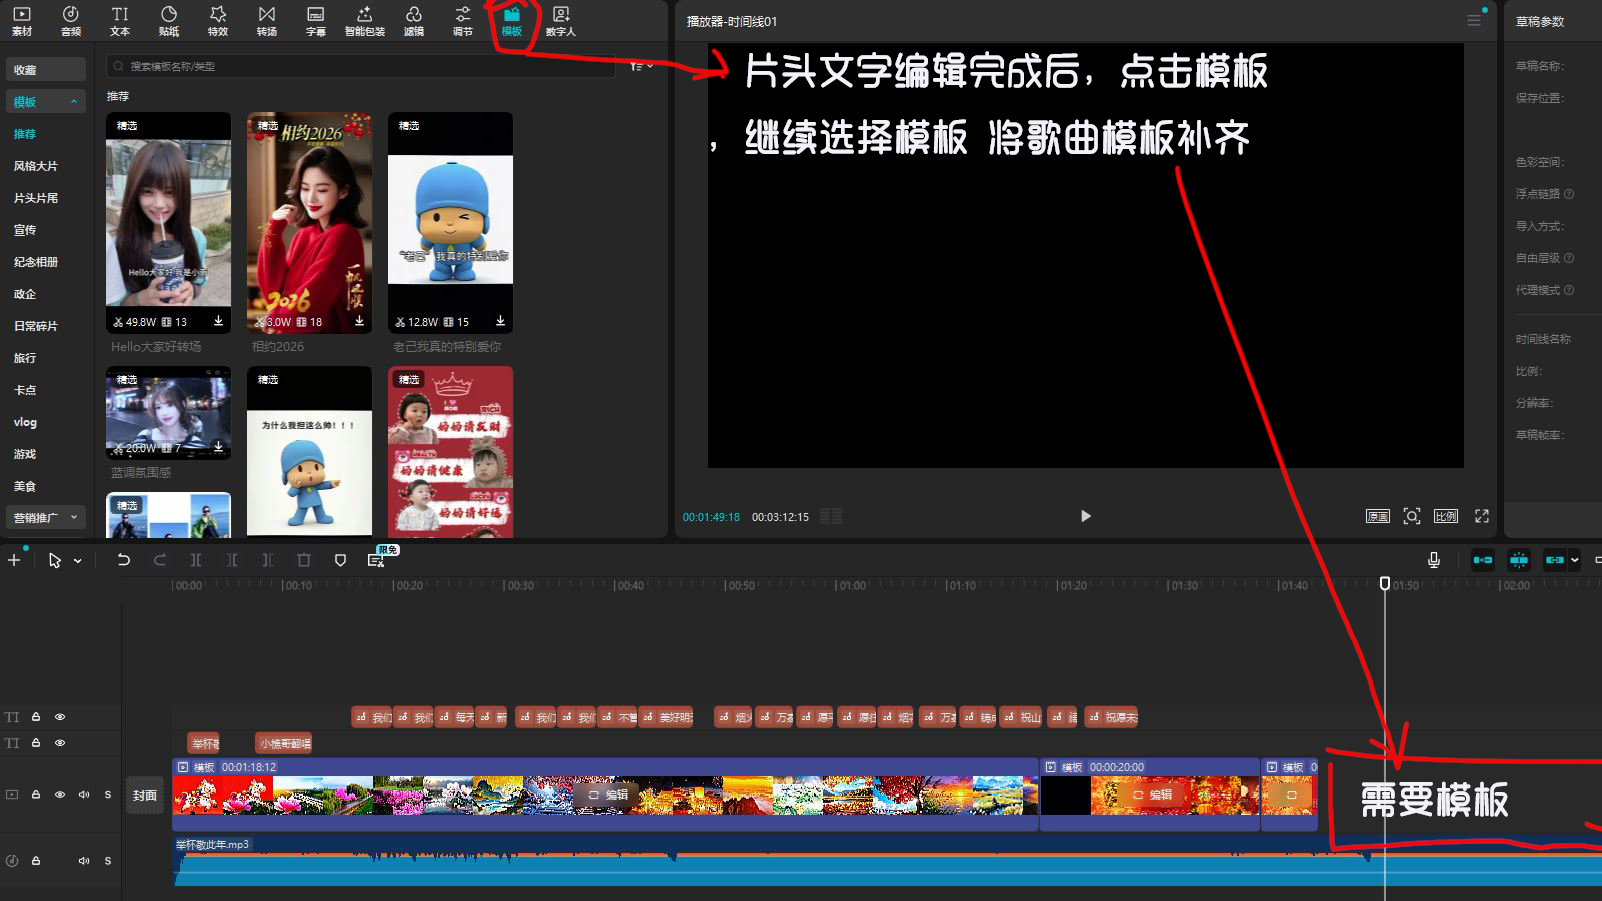The height and width of the screenshot is (901, 1602).
Task: Expand the 营销推广 category in sidebar
Action: coord(74,518)
